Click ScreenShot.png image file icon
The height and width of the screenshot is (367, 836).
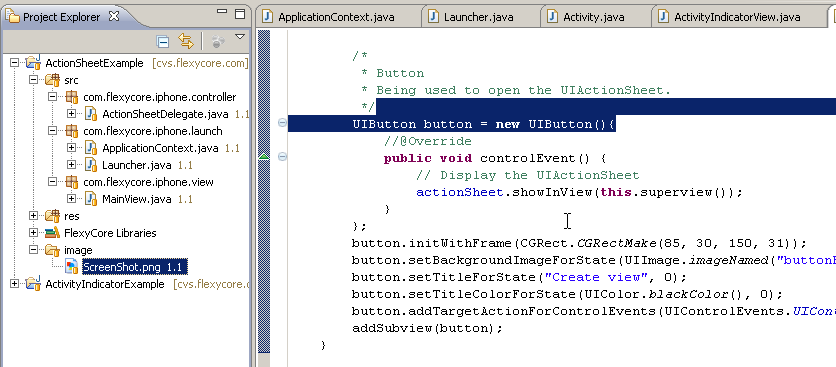(x=71, y=266)
